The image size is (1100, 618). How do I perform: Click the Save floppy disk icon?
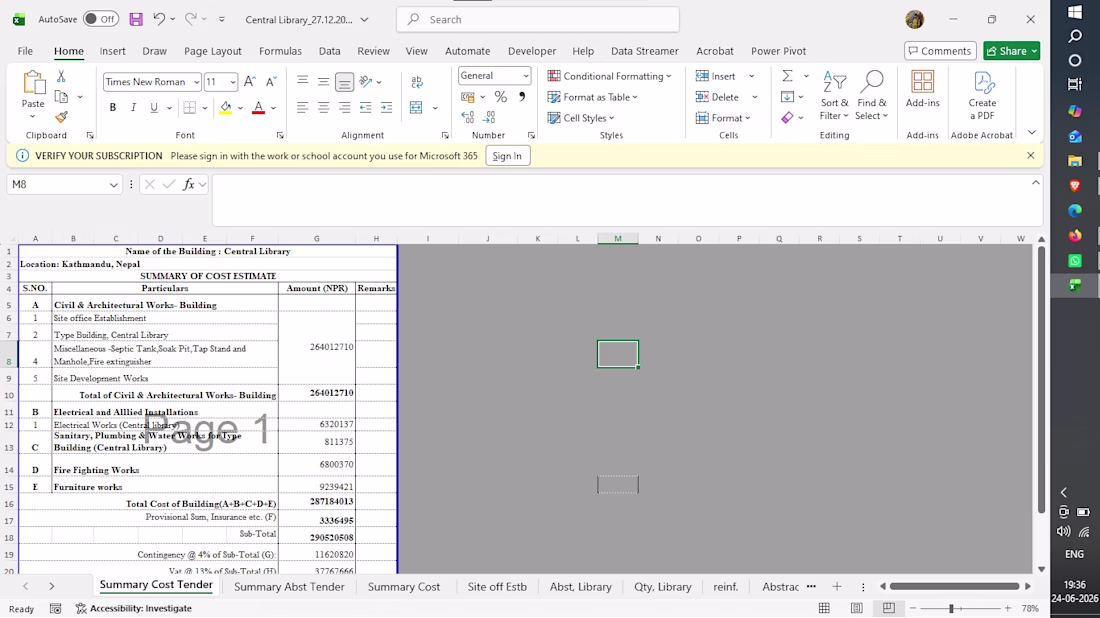136,20
